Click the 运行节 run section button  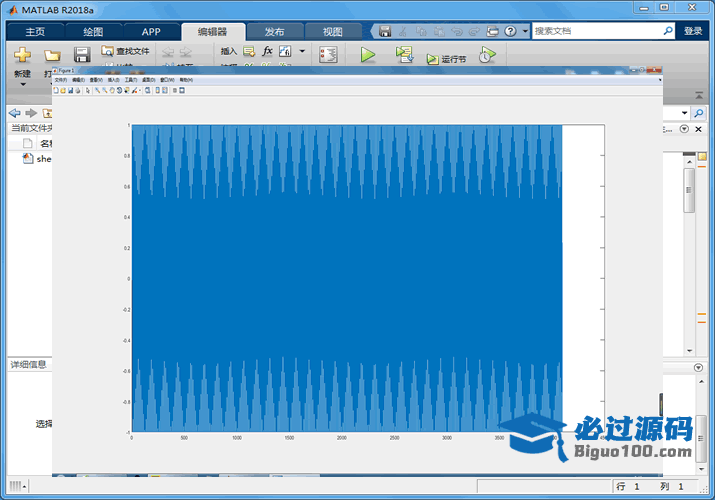click(446, 59)
